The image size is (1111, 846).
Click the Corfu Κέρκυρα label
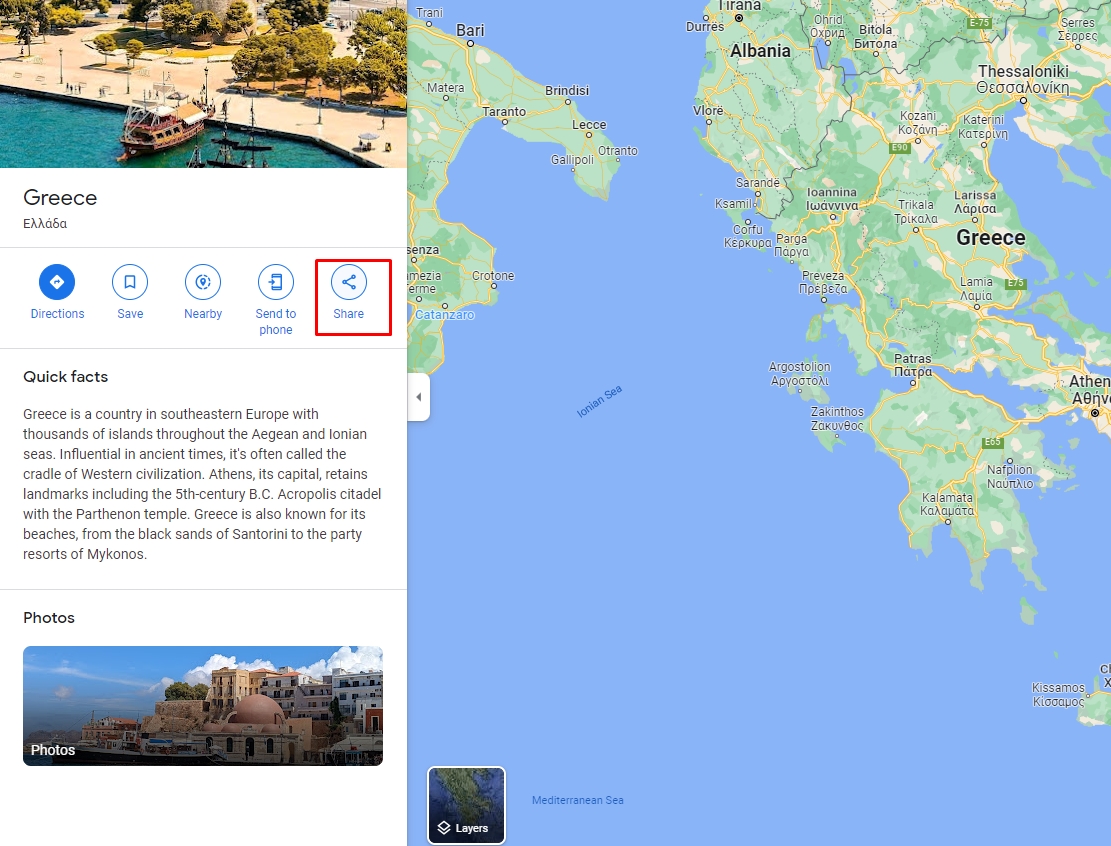[748, 236]
